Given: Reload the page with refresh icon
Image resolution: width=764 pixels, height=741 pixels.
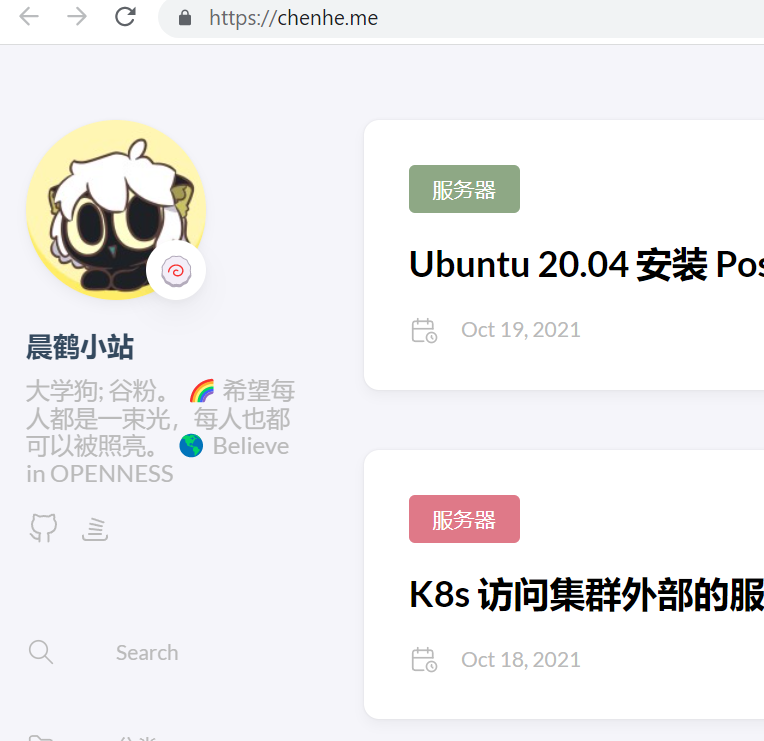Looking at the screenshot, I should (x=125, y=17).
